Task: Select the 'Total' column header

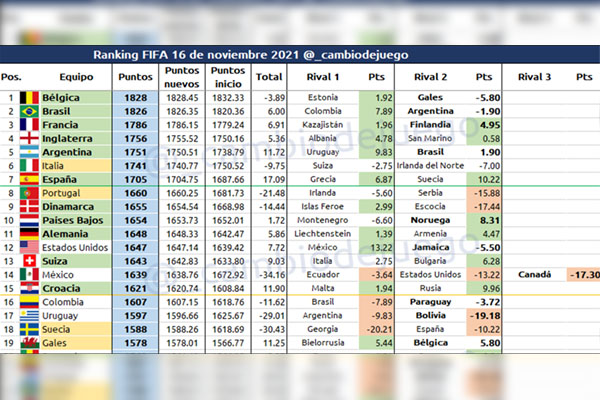Action: tap(269, 77)
